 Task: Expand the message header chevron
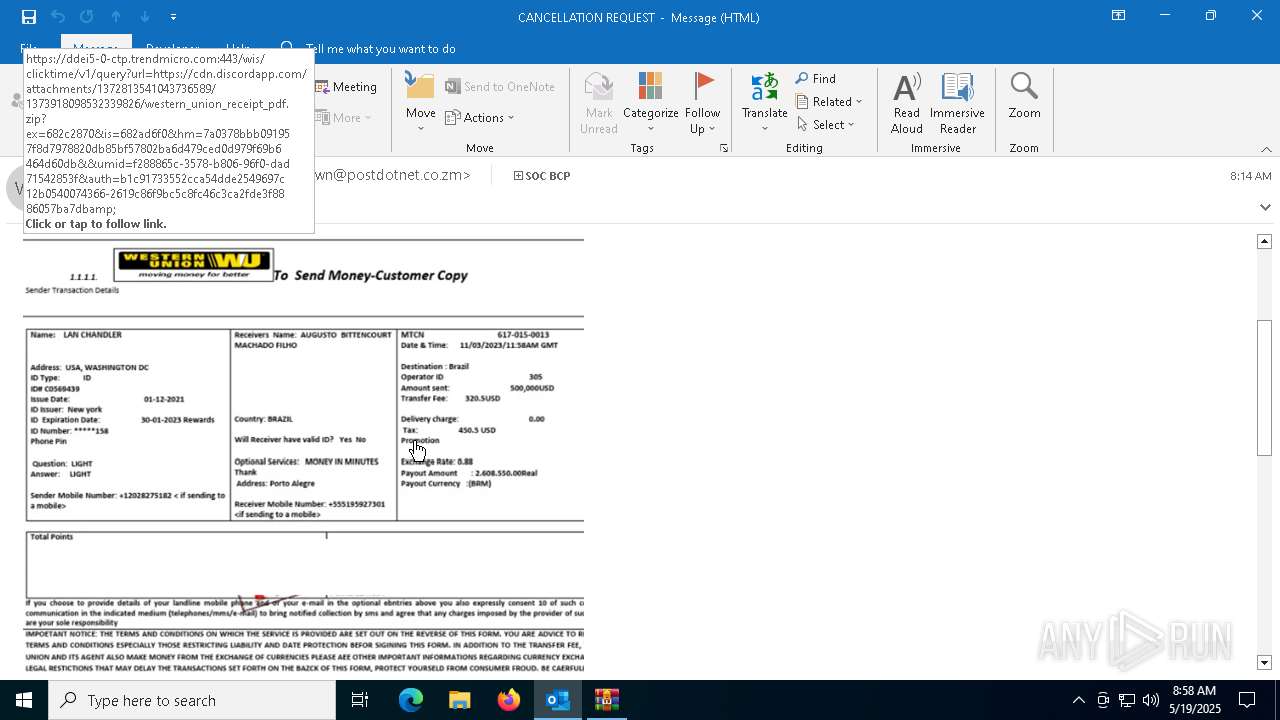pyautogui.click(x=1265, y=207)
